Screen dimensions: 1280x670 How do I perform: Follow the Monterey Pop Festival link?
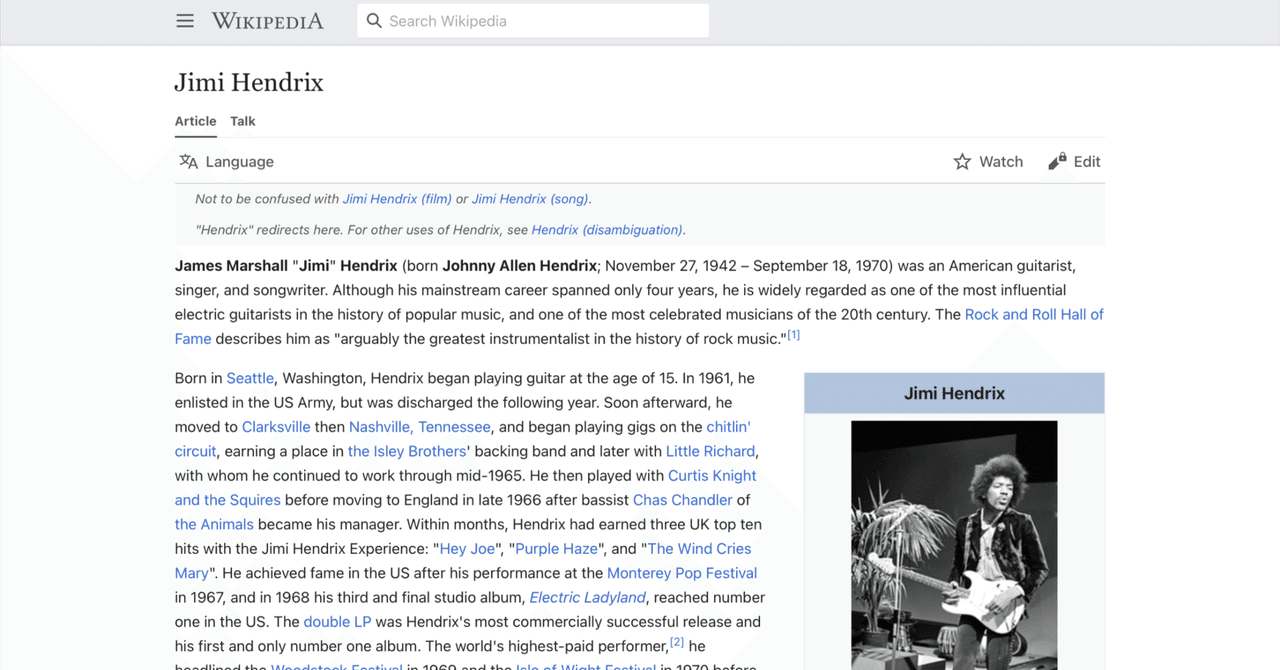click(x=682, y=573)
